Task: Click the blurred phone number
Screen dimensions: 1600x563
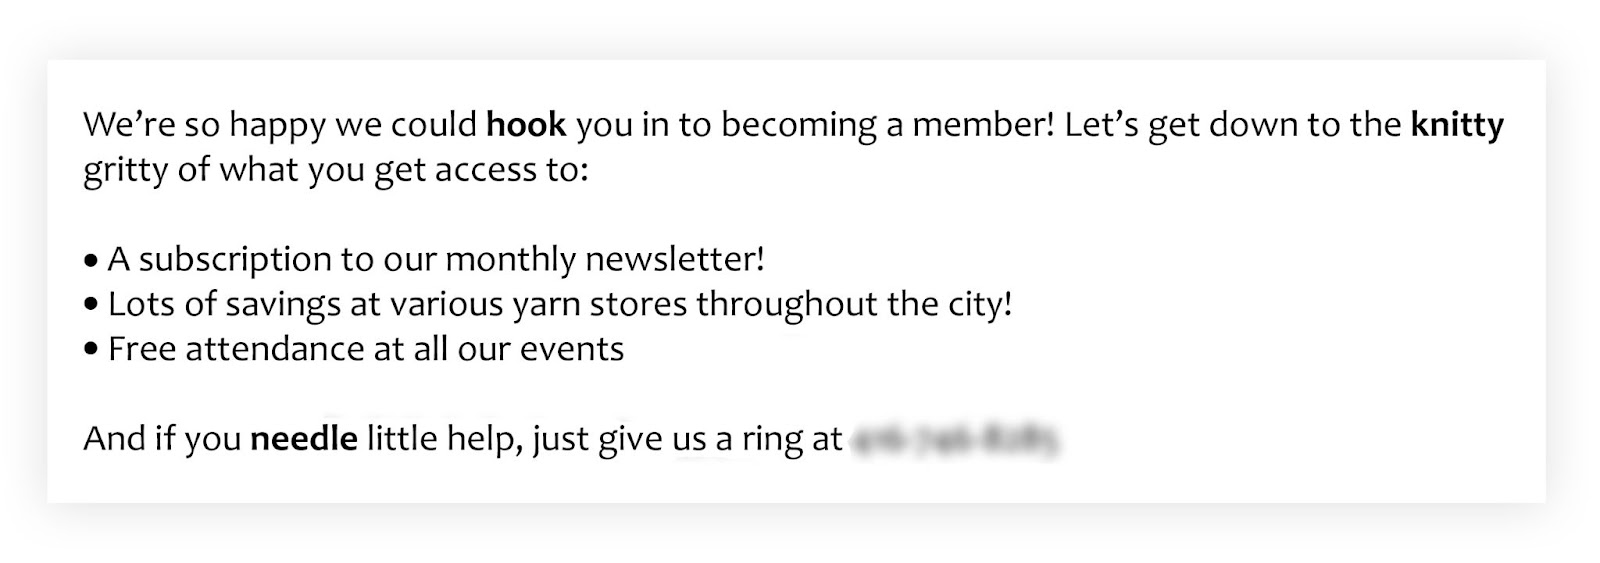Action: click(955, 440)
